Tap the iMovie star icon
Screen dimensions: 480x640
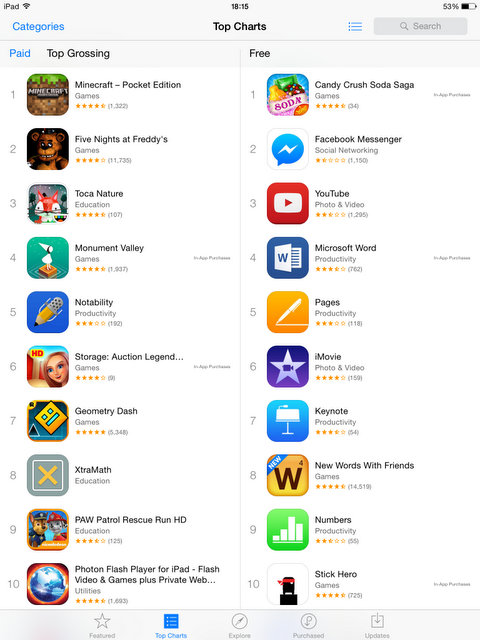click(x=288, y=367)
